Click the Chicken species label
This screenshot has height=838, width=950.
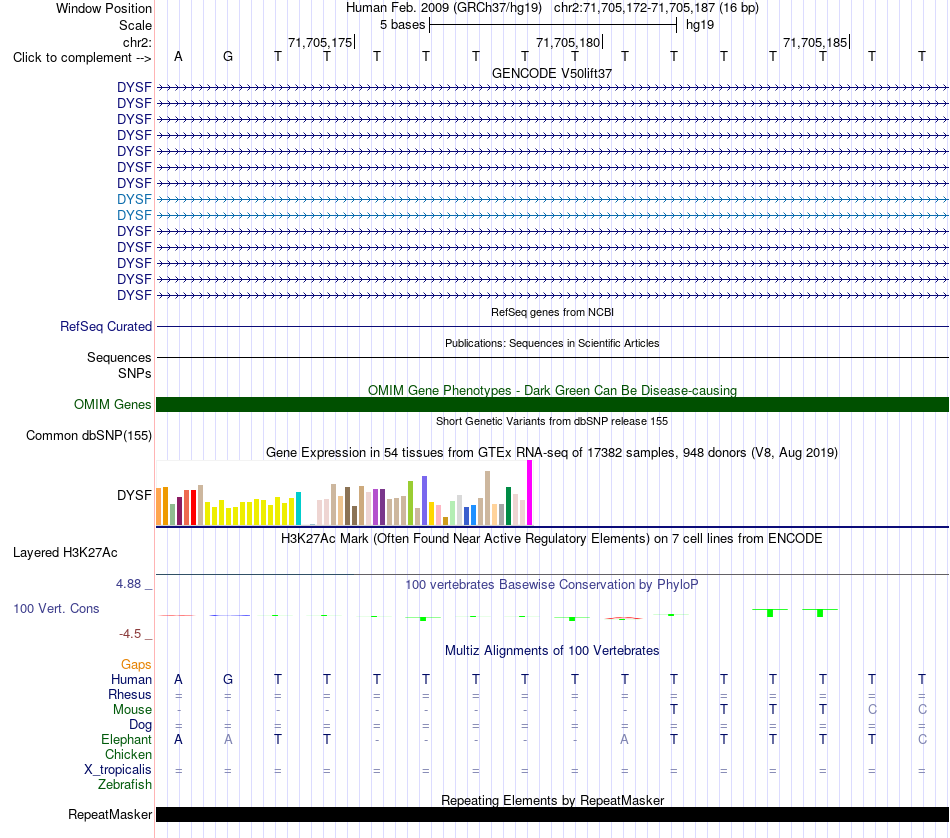pos(128,754)
